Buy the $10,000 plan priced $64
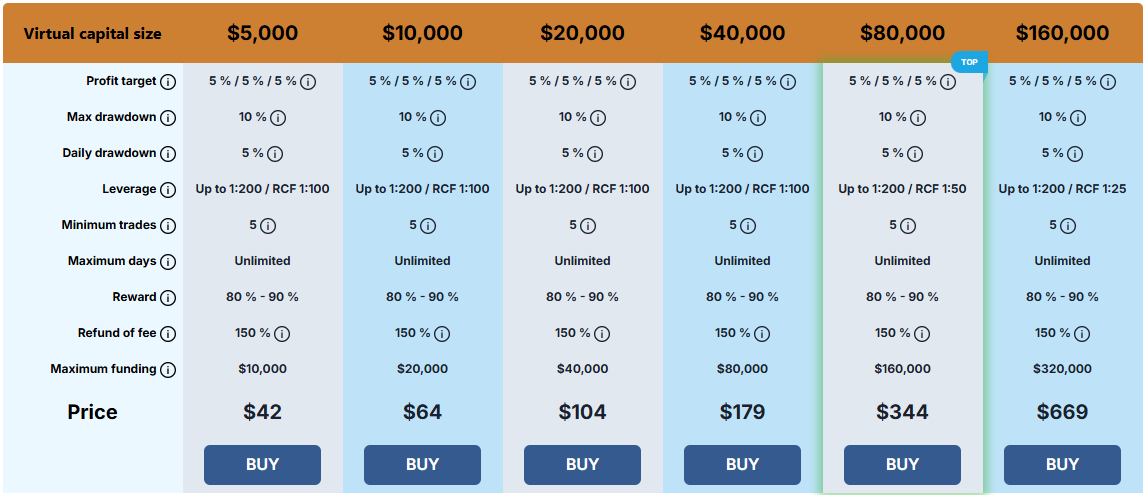Viewport: 1146px width, 495px height. pyautogui.click(x=422, y=464)
